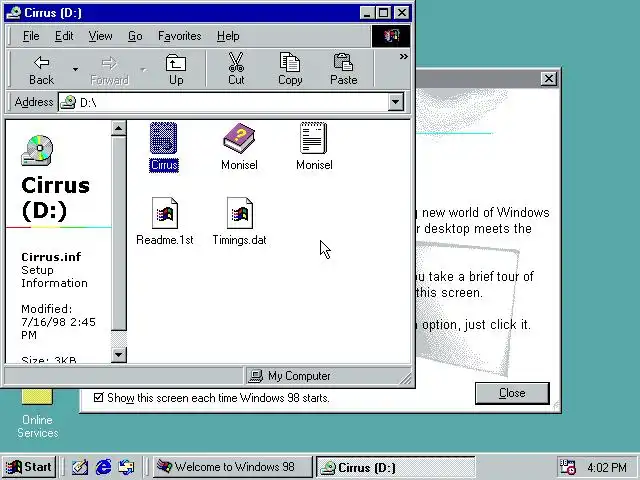Open the View menu
The image size is (640, 480).
(100, 36)
